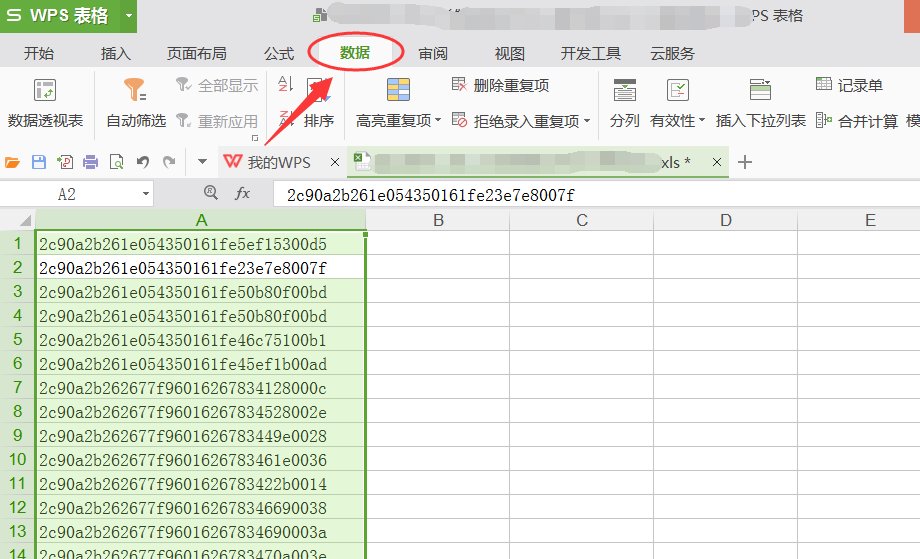The height and width of the screenshot is (559, 920).
Task: Expand the 拒绝录入重复项 dropdown arrow
Action: (x=587, y=121)
